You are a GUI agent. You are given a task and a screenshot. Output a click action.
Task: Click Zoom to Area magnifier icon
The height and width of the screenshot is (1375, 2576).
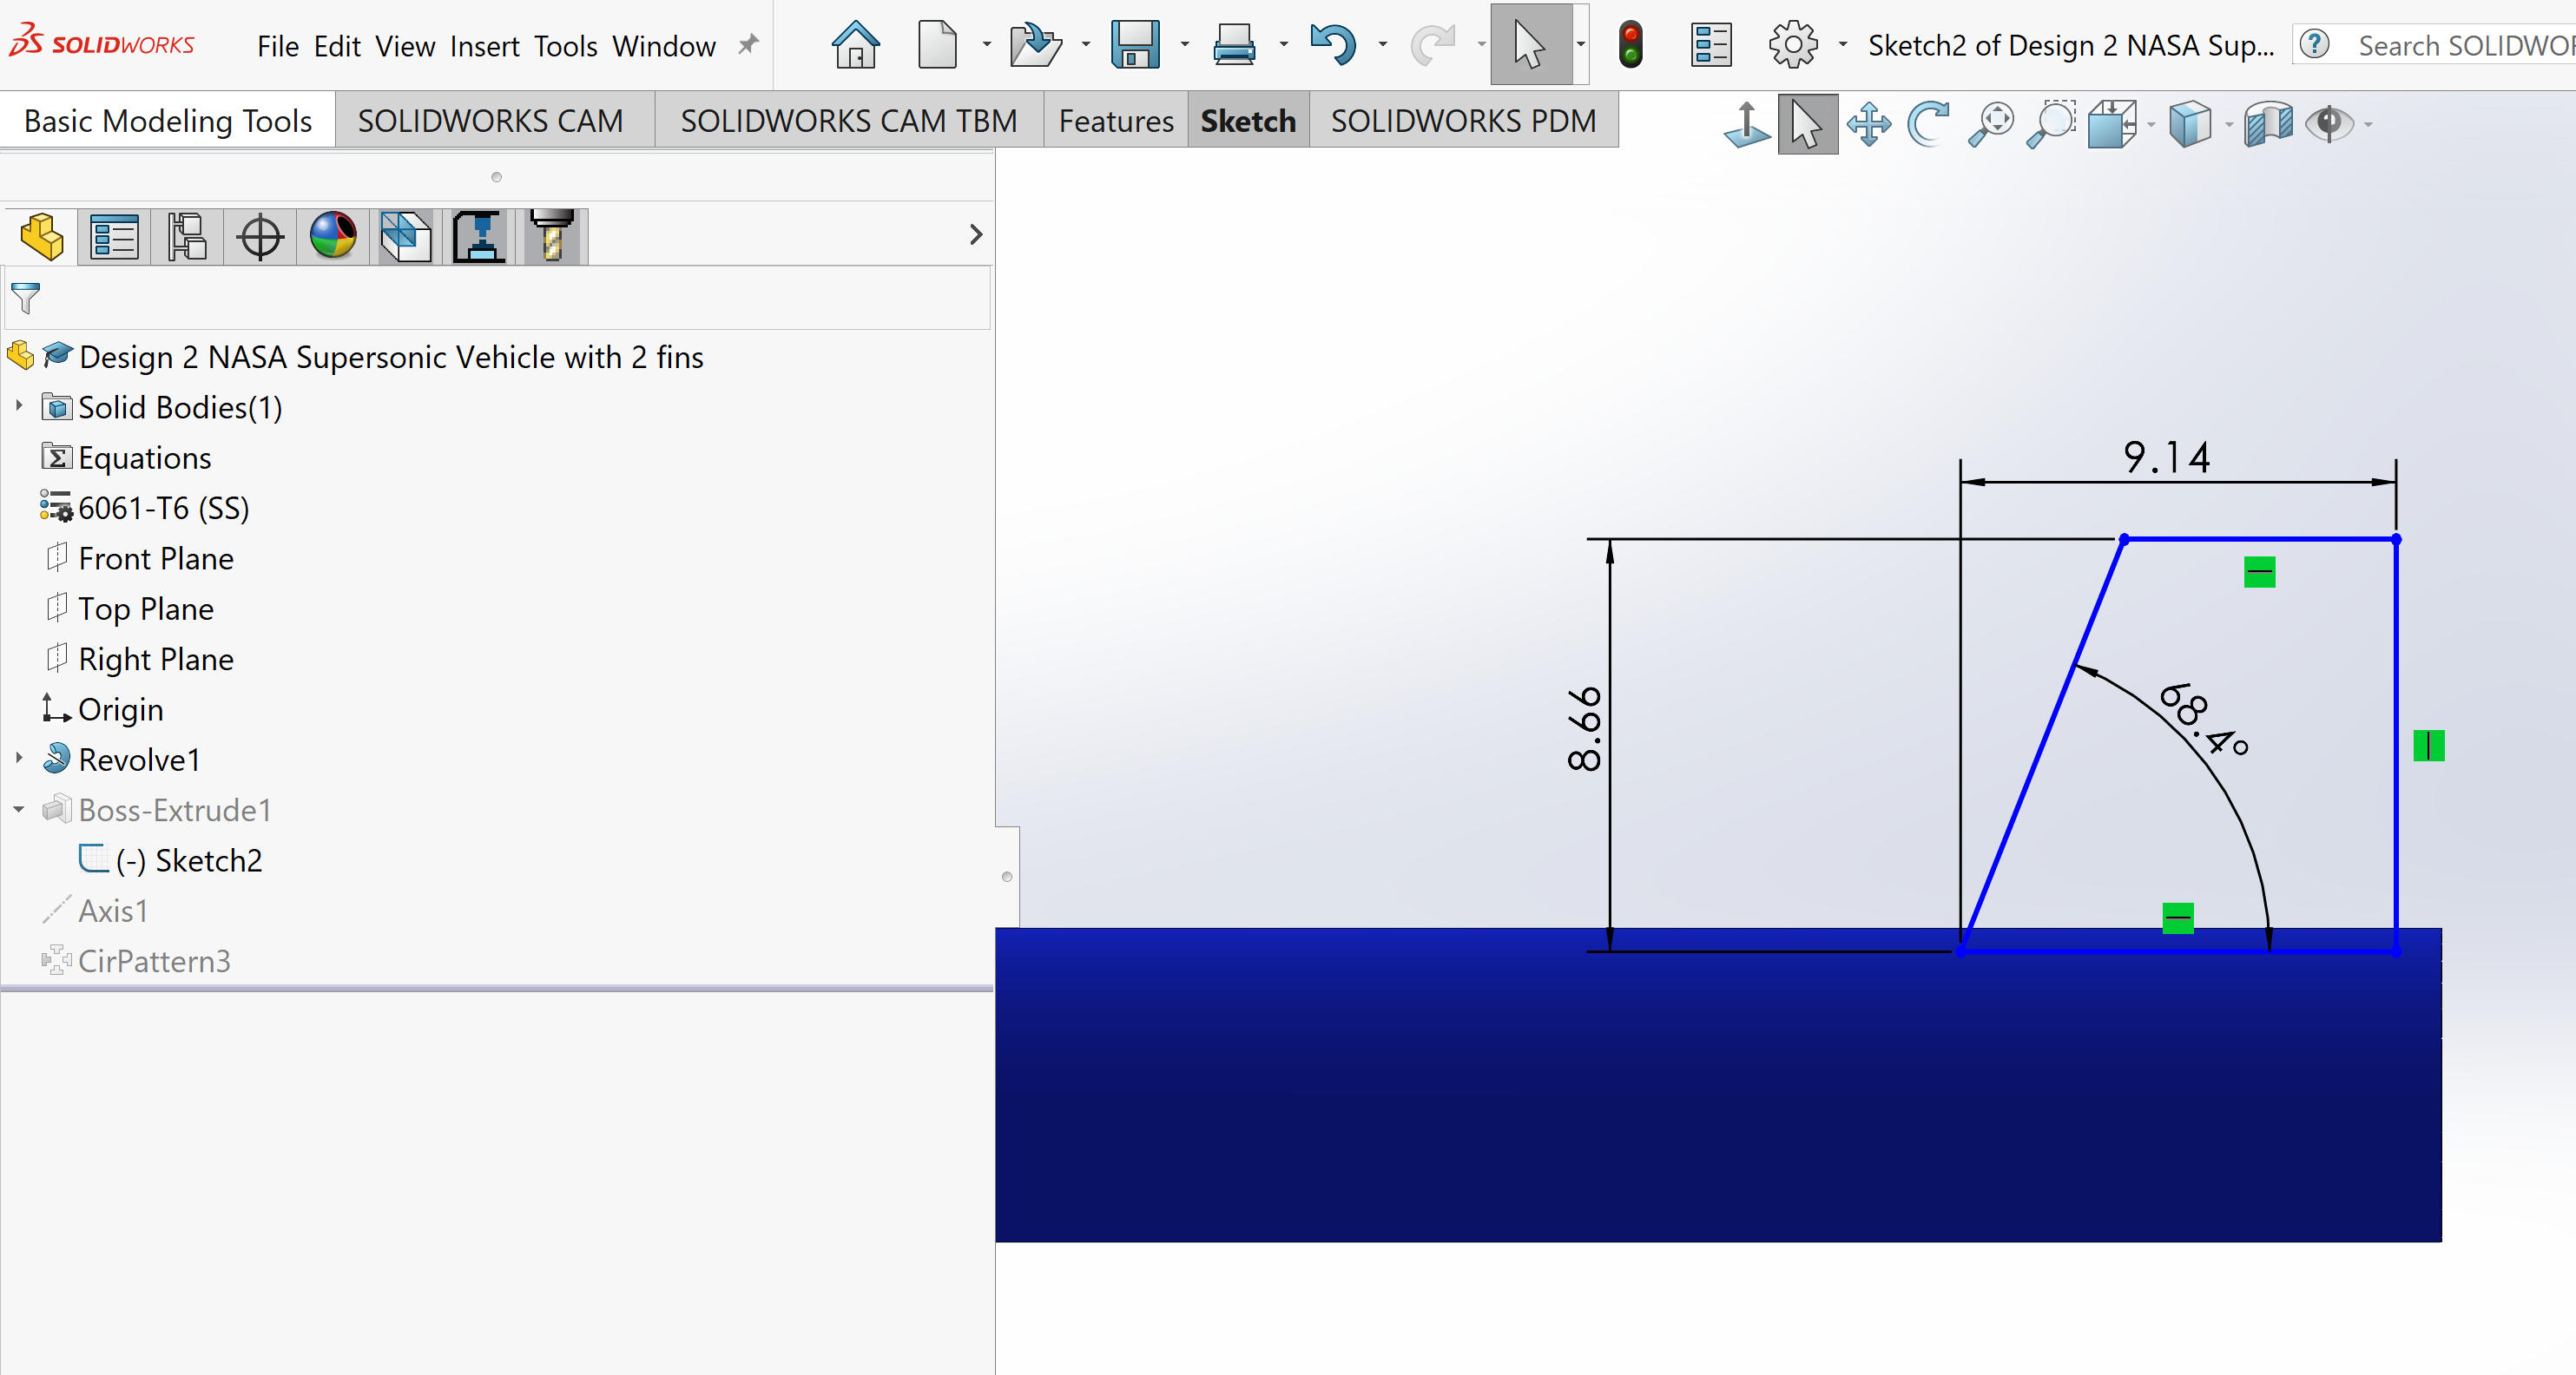2051,125
